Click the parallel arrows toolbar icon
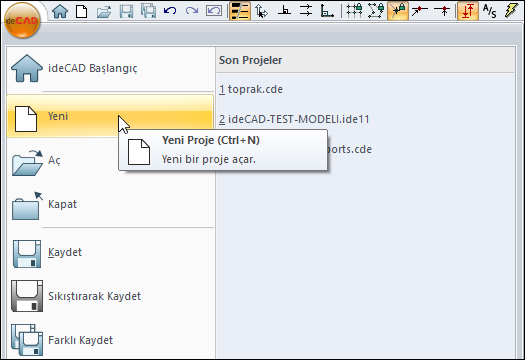 tap(306, 11)
